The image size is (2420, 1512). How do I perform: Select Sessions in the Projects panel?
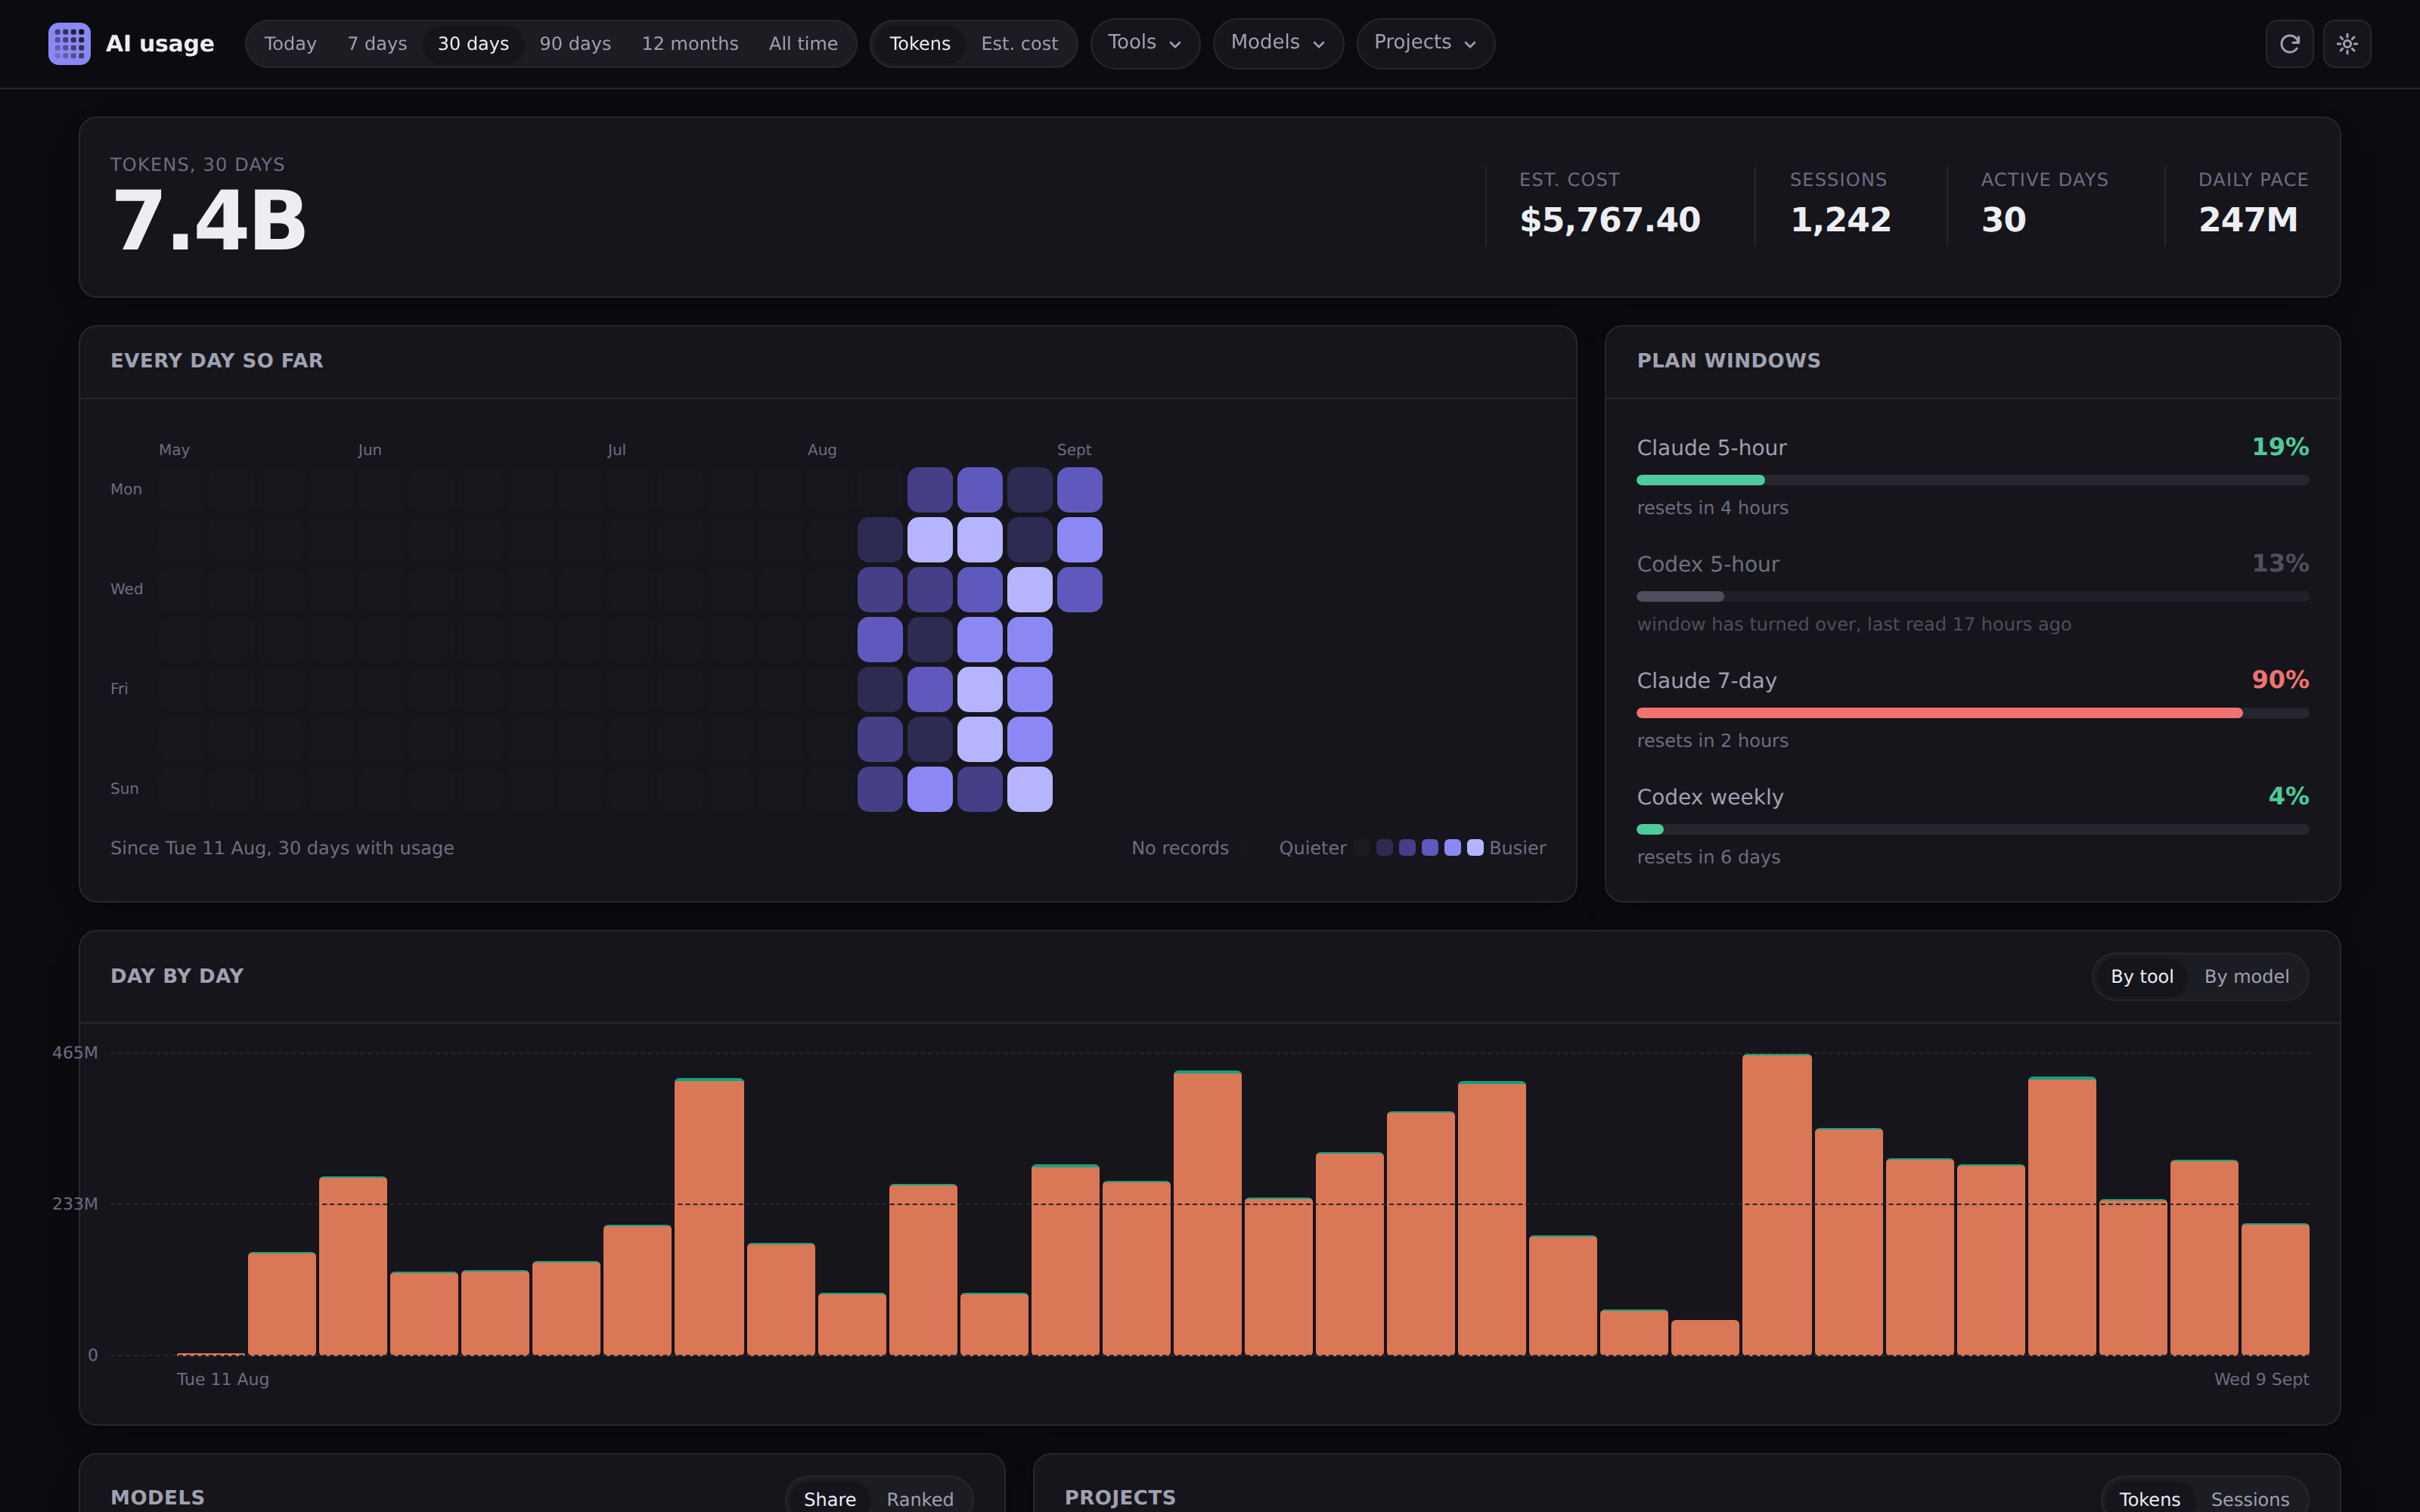[2249, 1499]
